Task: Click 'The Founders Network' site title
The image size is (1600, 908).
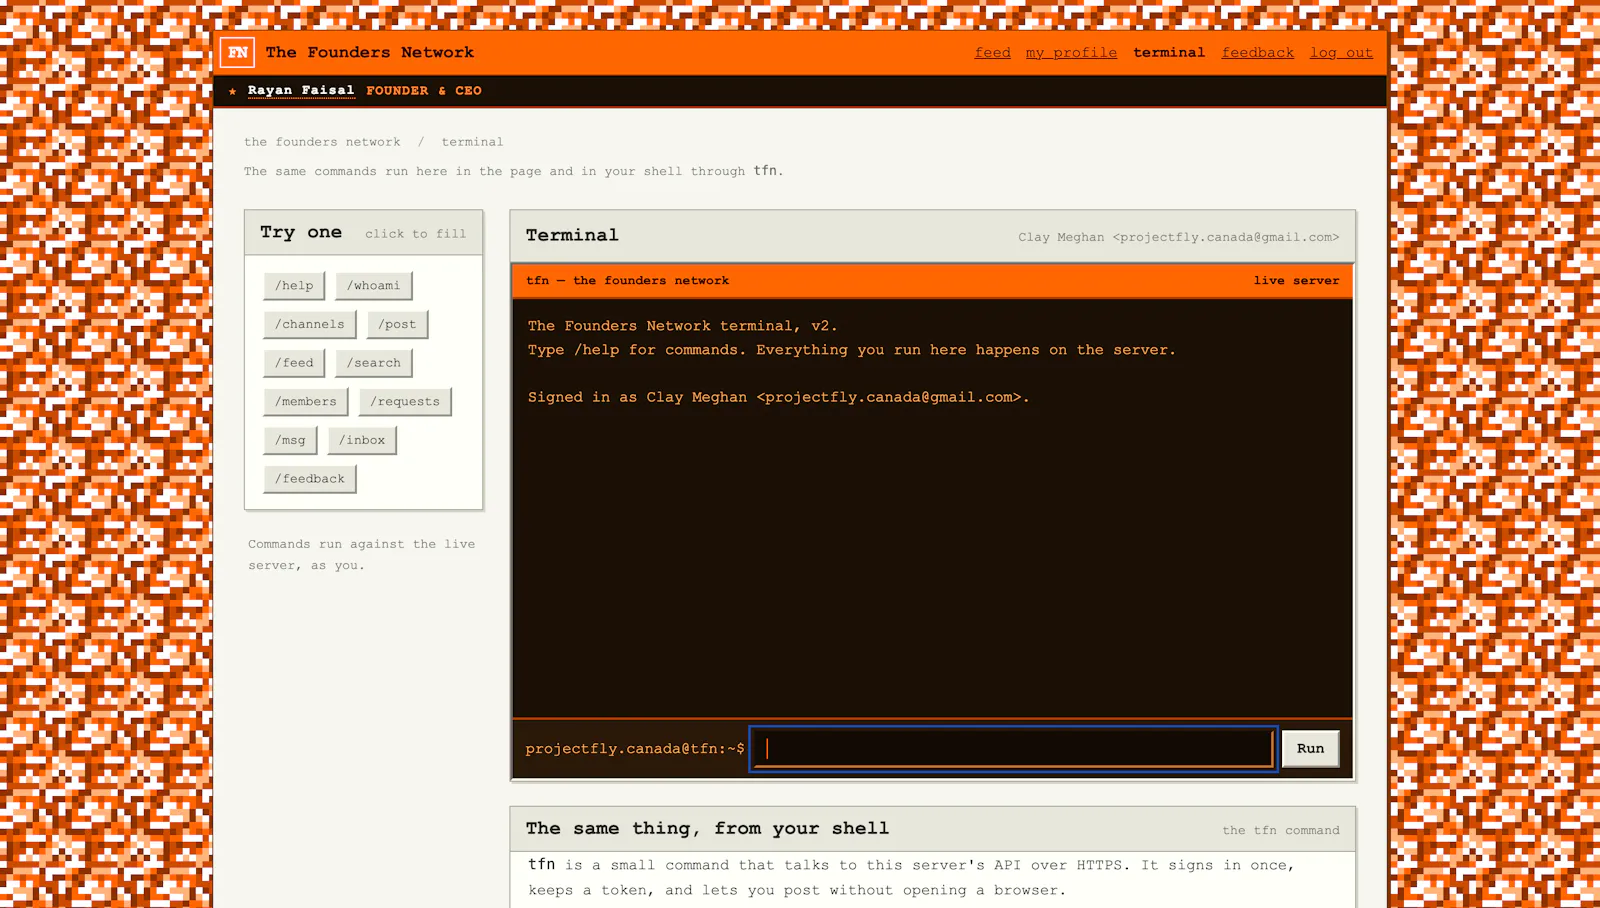Action: point(370,52)
